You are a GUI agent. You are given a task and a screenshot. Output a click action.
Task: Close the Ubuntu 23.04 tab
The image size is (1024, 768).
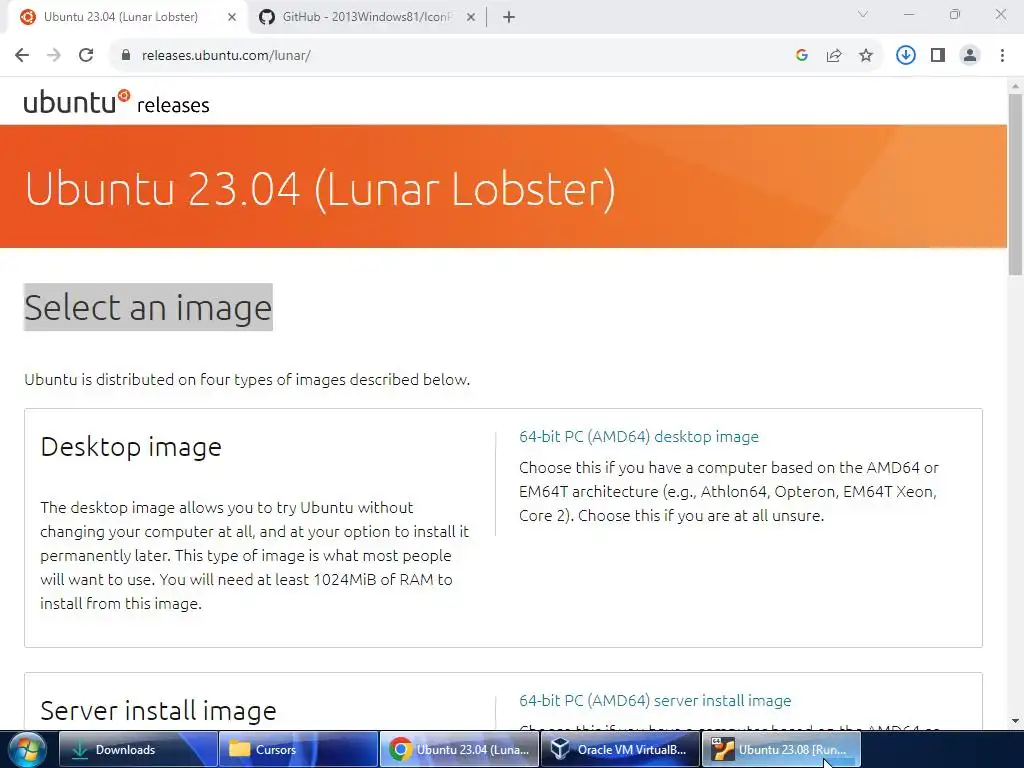click(232, 17)
